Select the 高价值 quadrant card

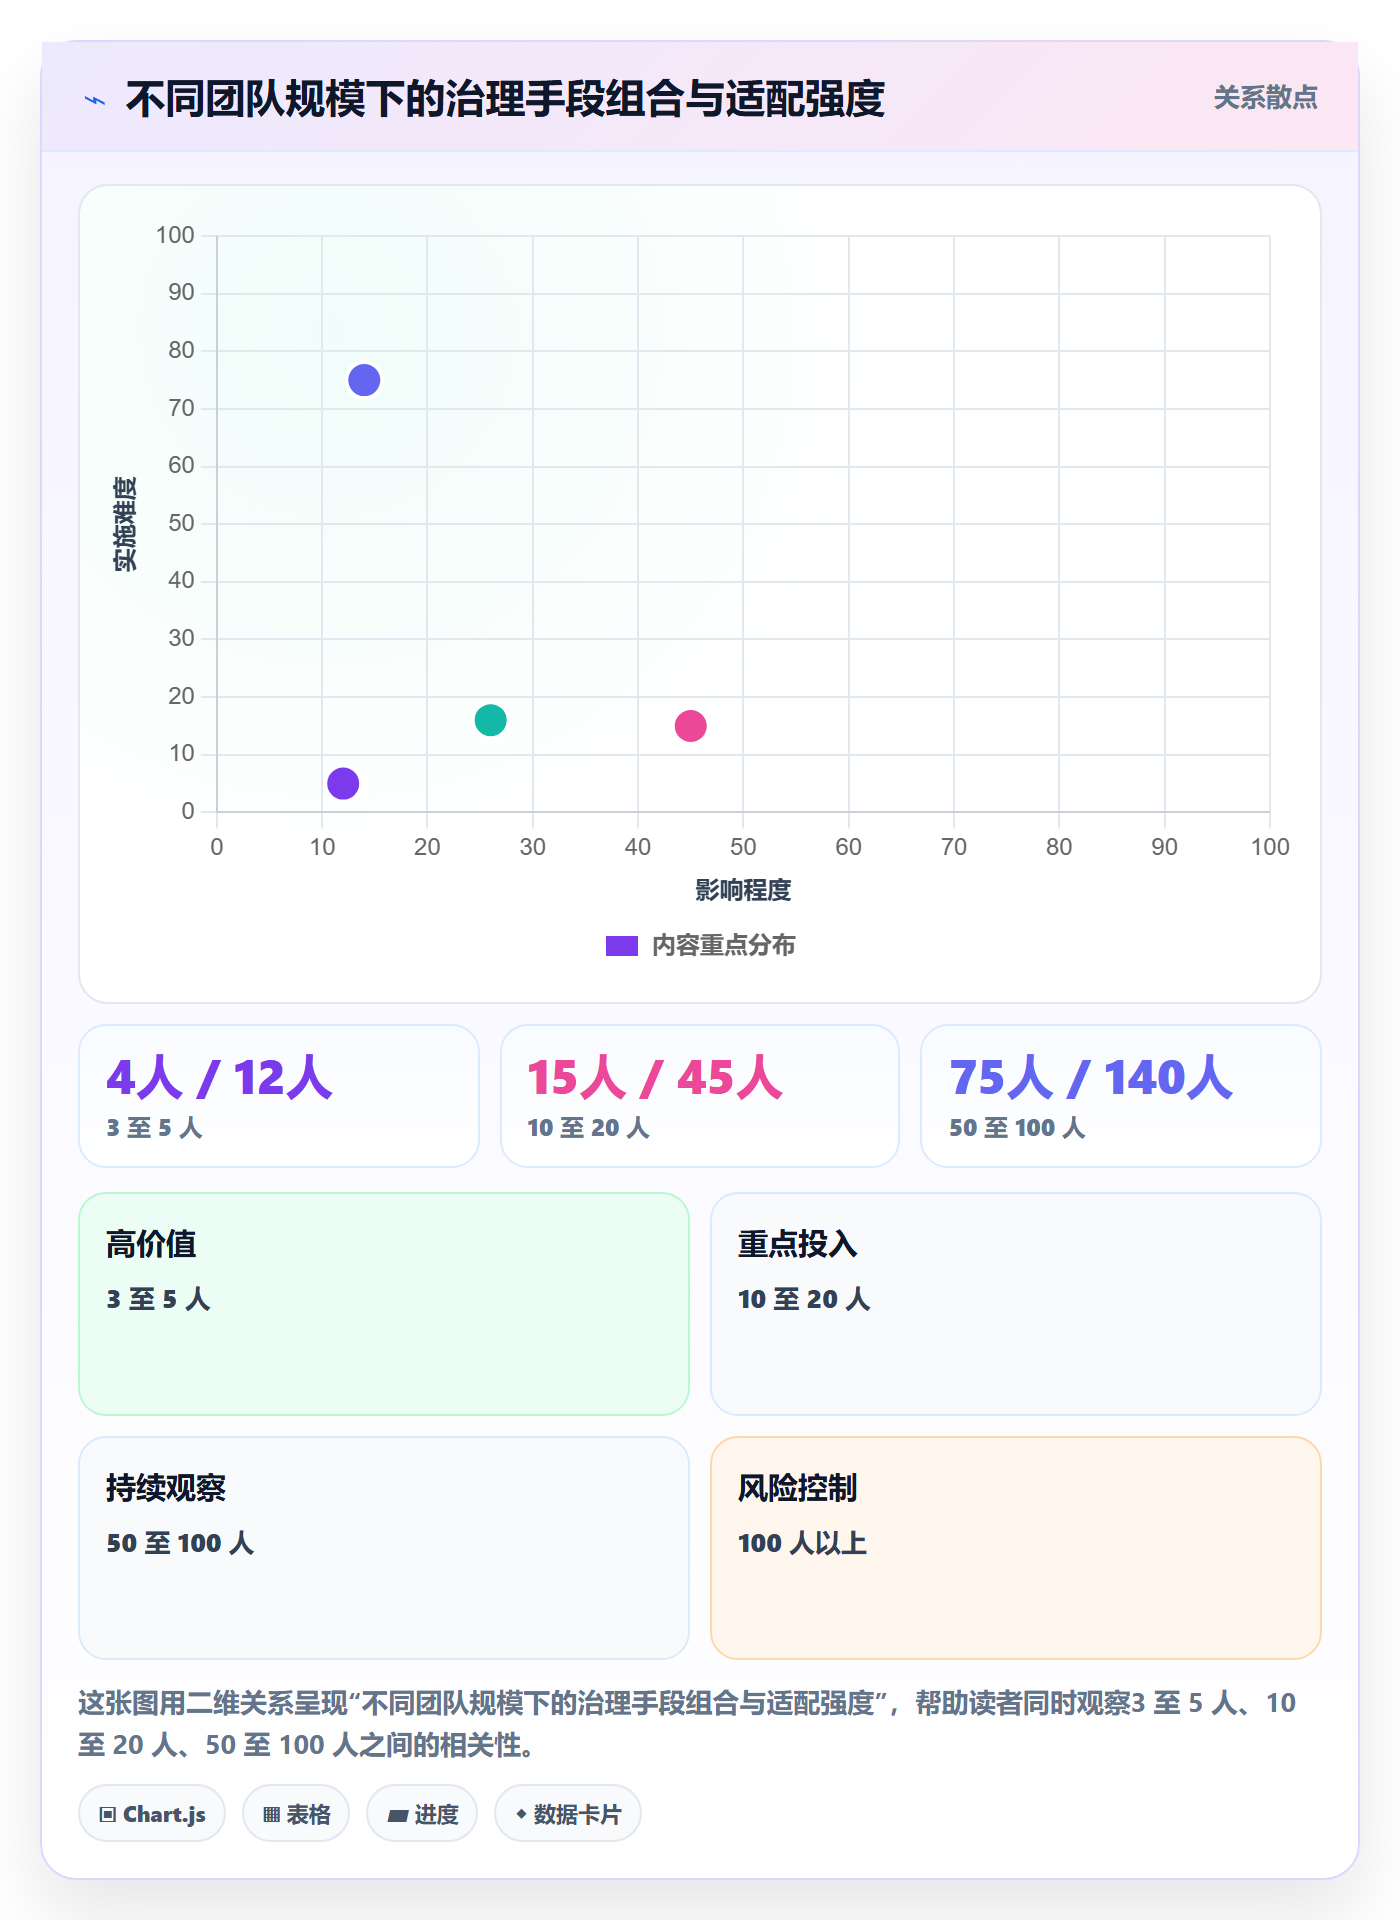[x=384, y=1304]
